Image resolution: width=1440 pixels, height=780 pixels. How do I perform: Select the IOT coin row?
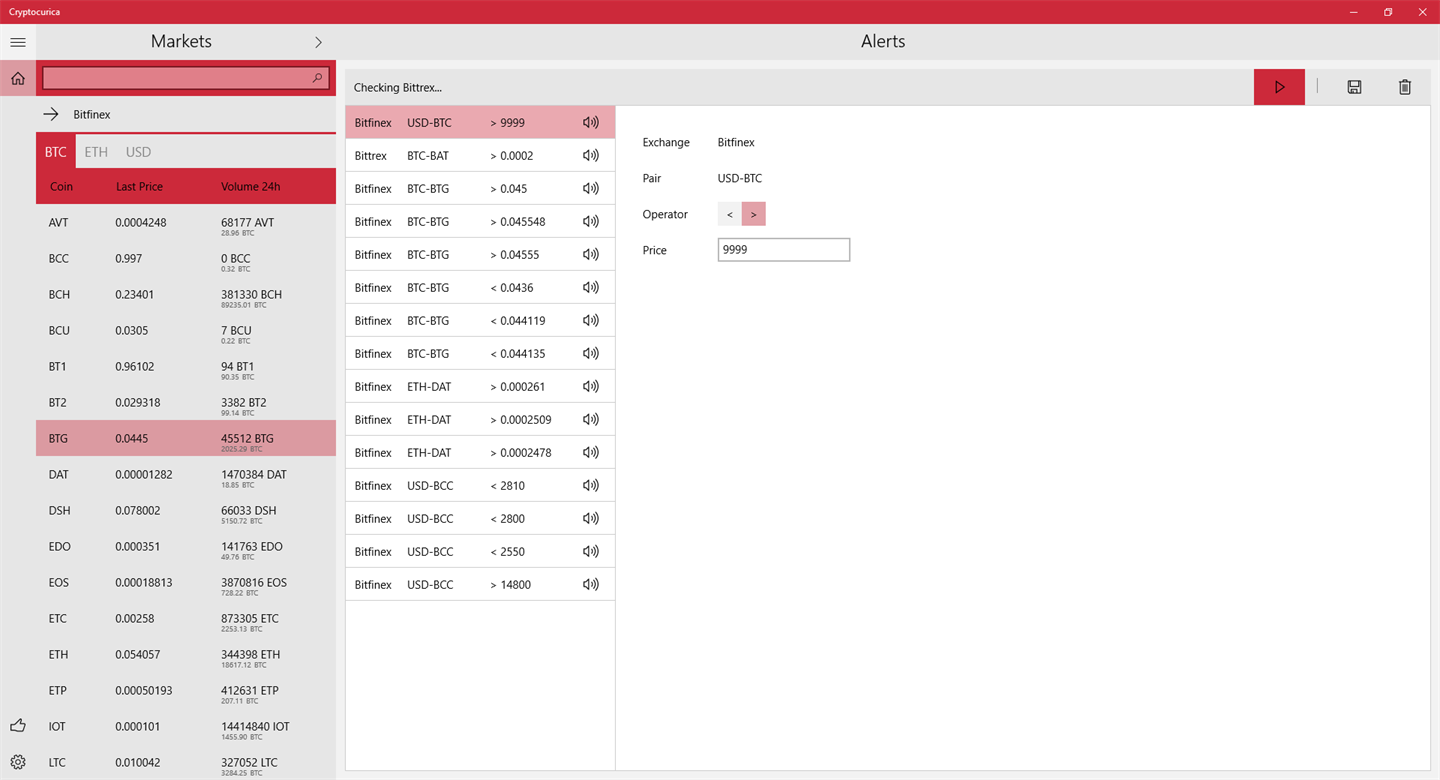click(x=186, y=726)
